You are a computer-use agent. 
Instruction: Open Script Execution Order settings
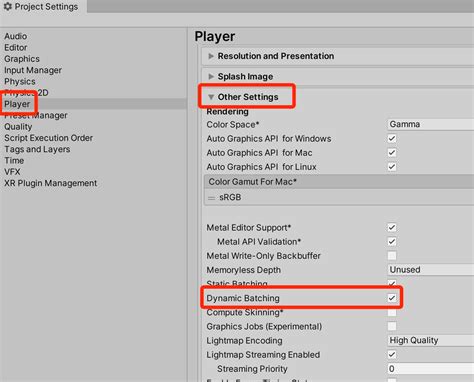pos(48,138)
